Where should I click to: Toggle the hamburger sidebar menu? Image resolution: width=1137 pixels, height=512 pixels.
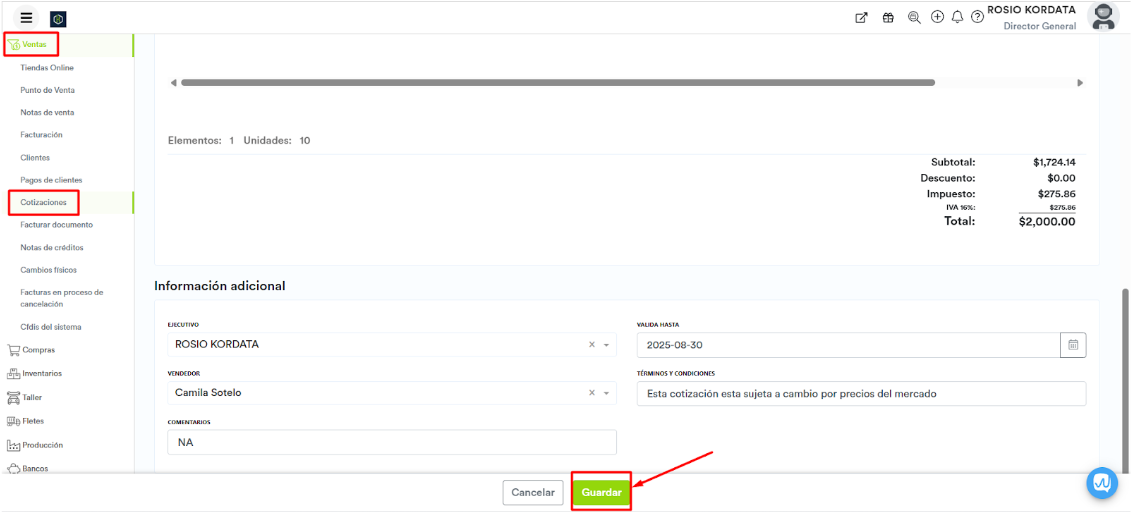point(26,18)
